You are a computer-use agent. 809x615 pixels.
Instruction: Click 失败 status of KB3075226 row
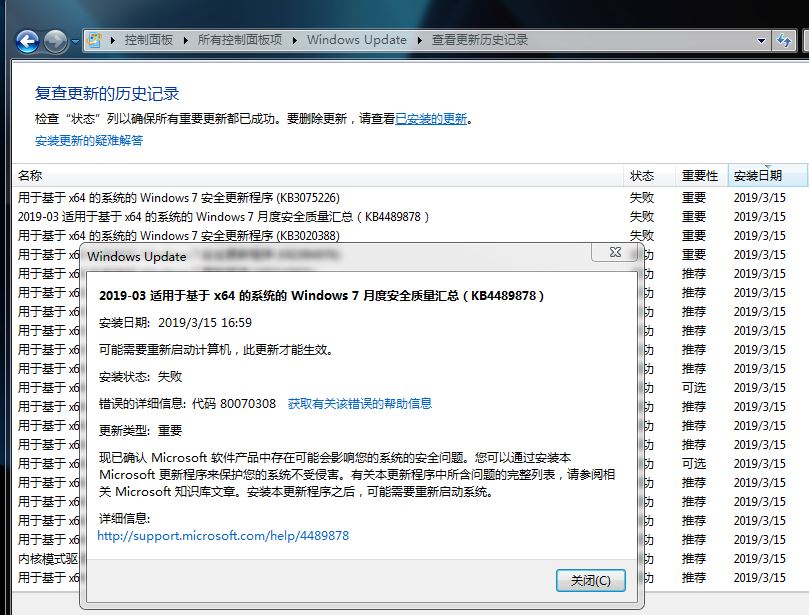point(642,198)
